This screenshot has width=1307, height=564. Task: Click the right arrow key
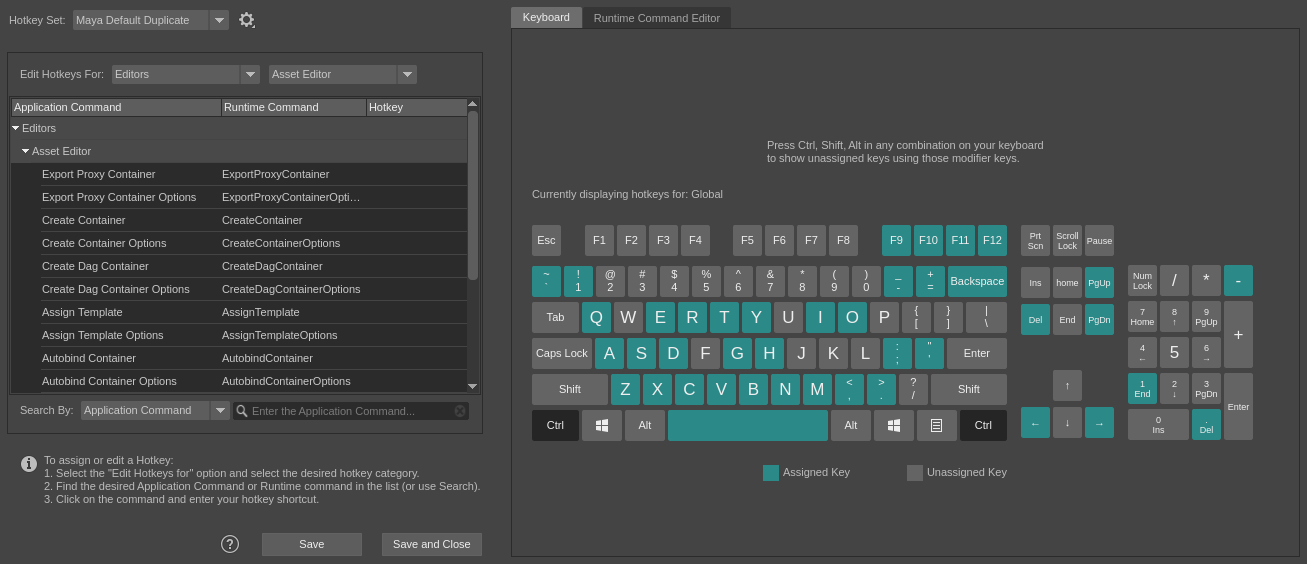pyautogui.click(x=1099, y=422)
